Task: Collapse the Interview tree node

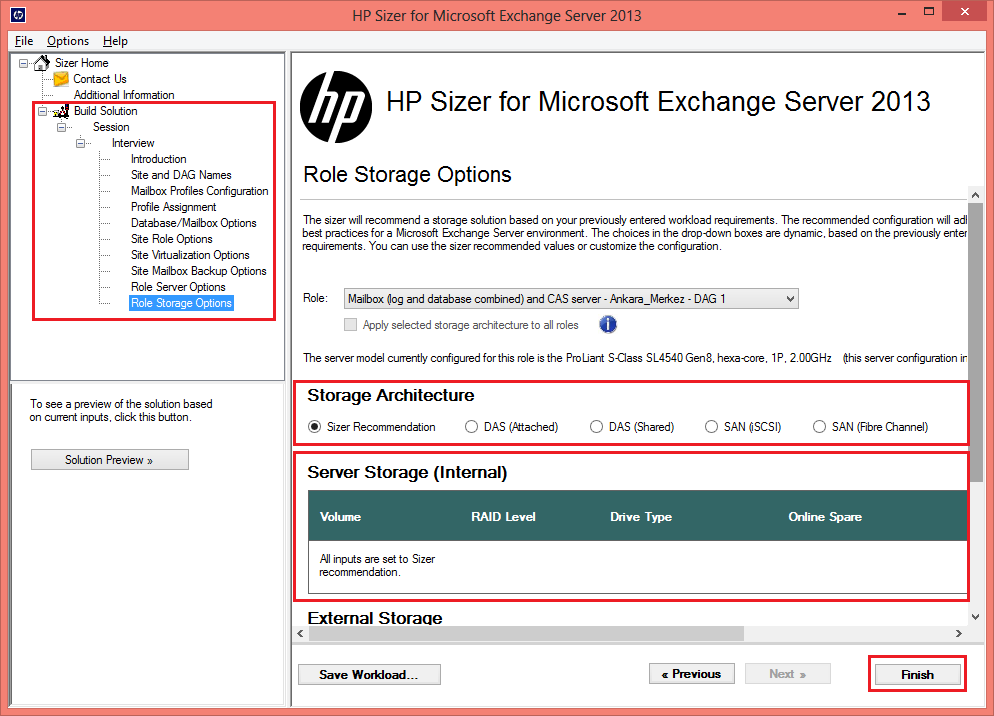Action: [x=81, y=143]
